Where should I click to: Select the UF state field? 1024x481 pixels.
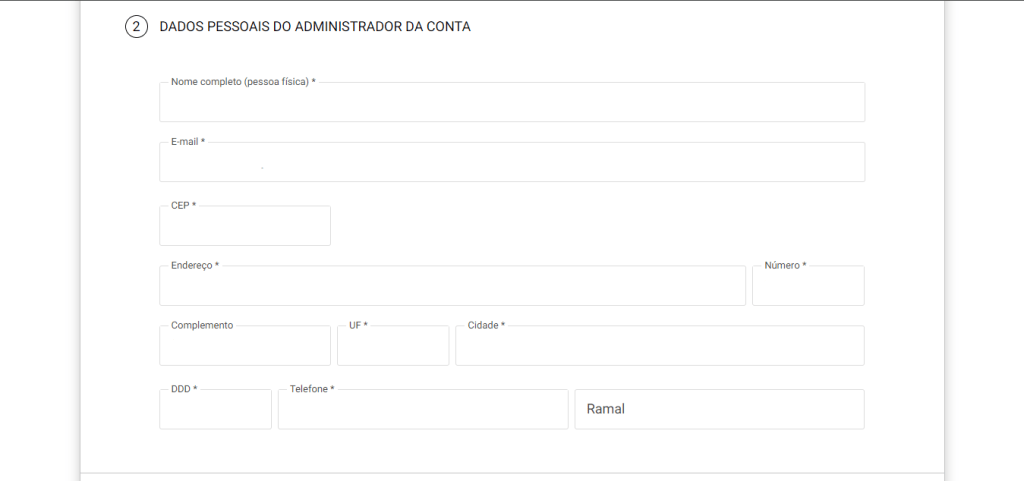point(393,348)
